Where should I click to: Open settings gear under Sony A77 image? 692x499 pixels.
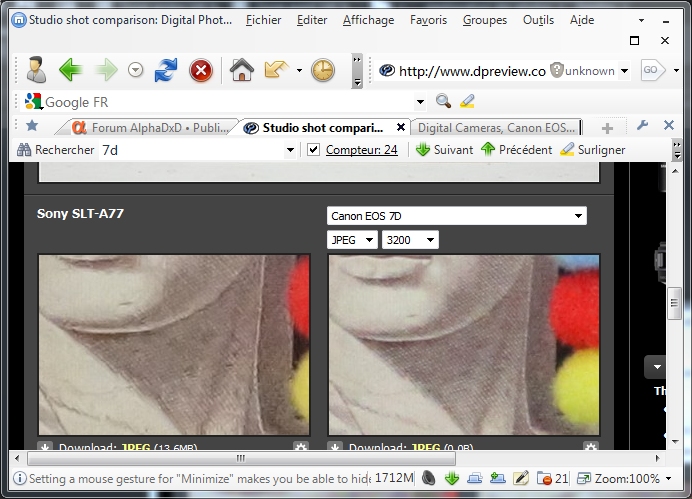[301, 447]
